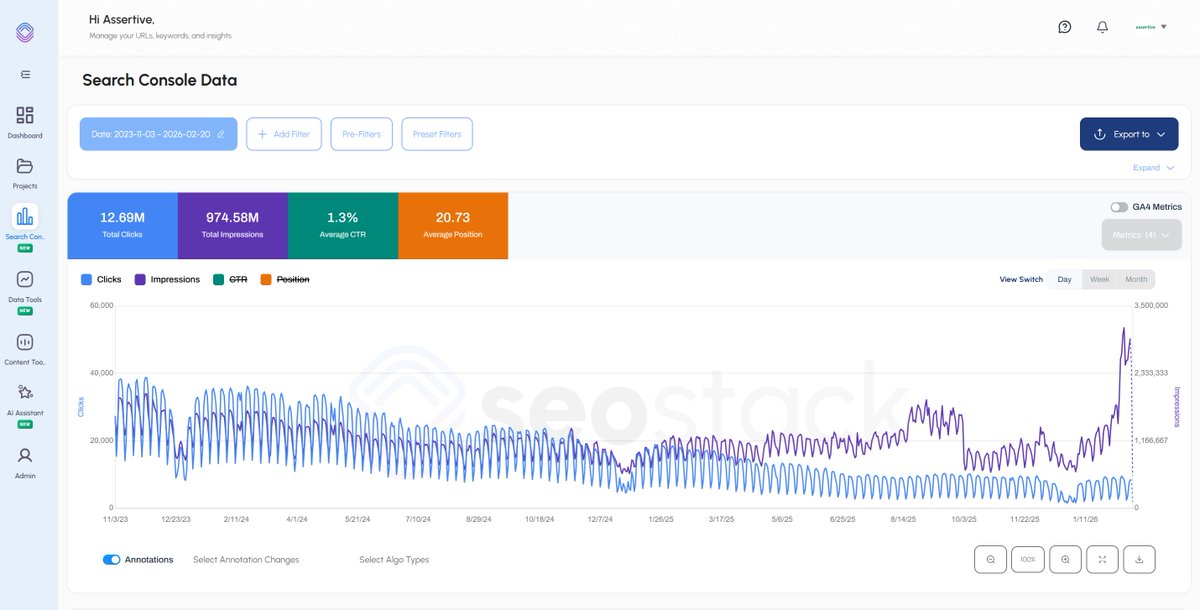Select the Search Console chart icon

point(25,216)
